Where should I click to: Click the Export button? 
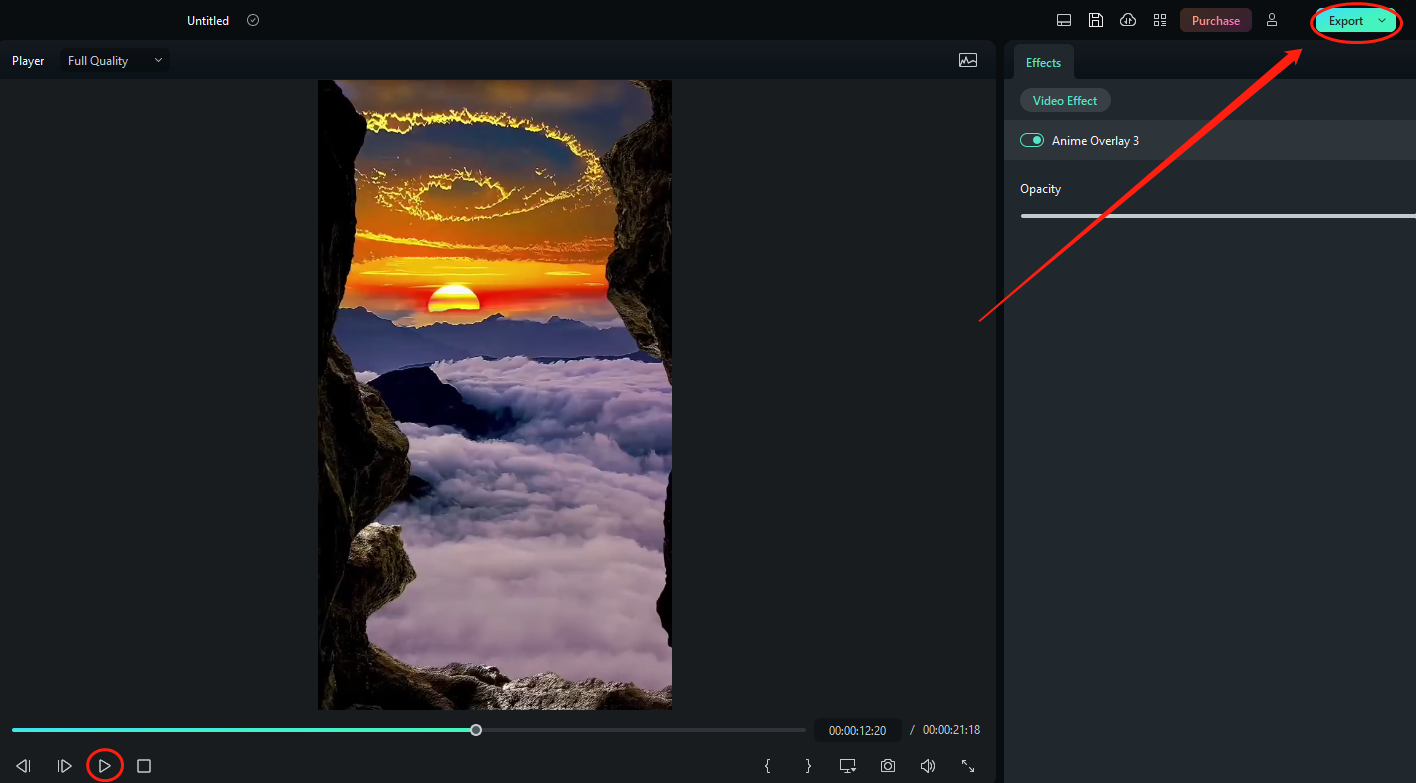[1345, 21]
